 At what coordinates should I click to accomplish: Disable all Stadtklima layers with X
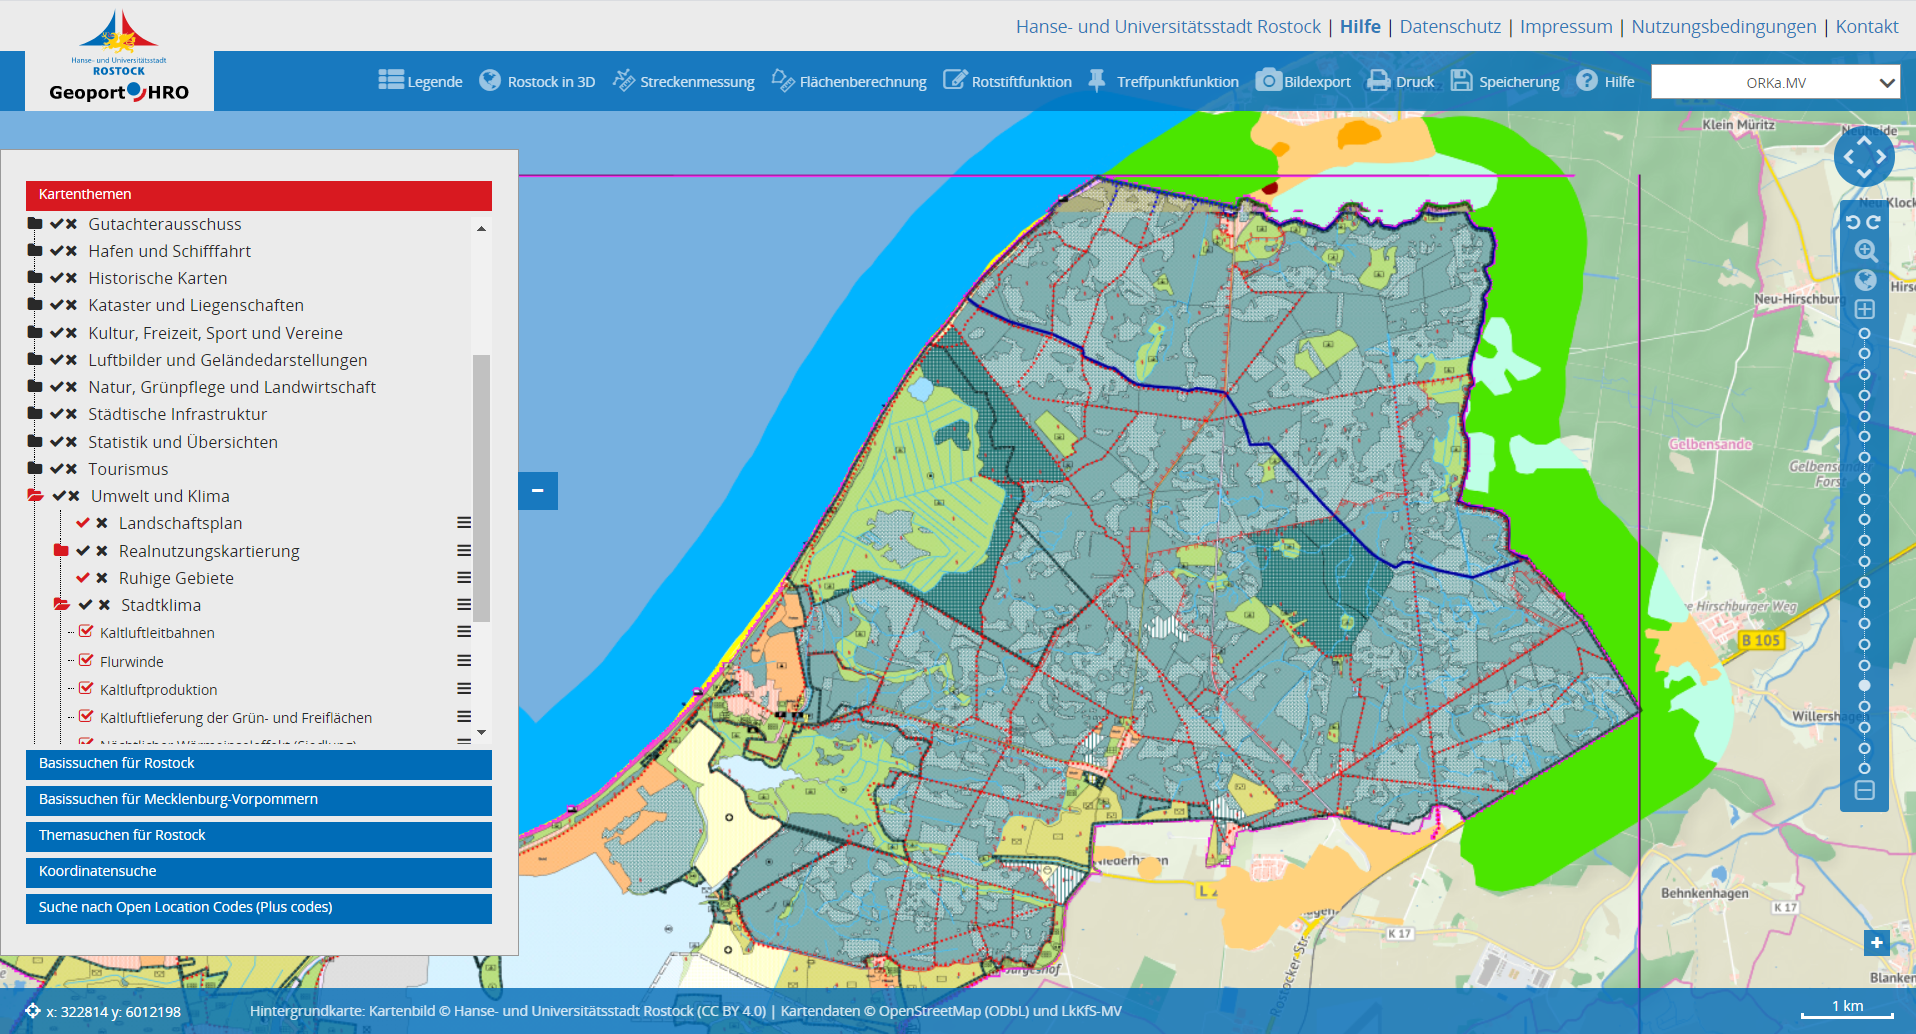click(104, 605)
